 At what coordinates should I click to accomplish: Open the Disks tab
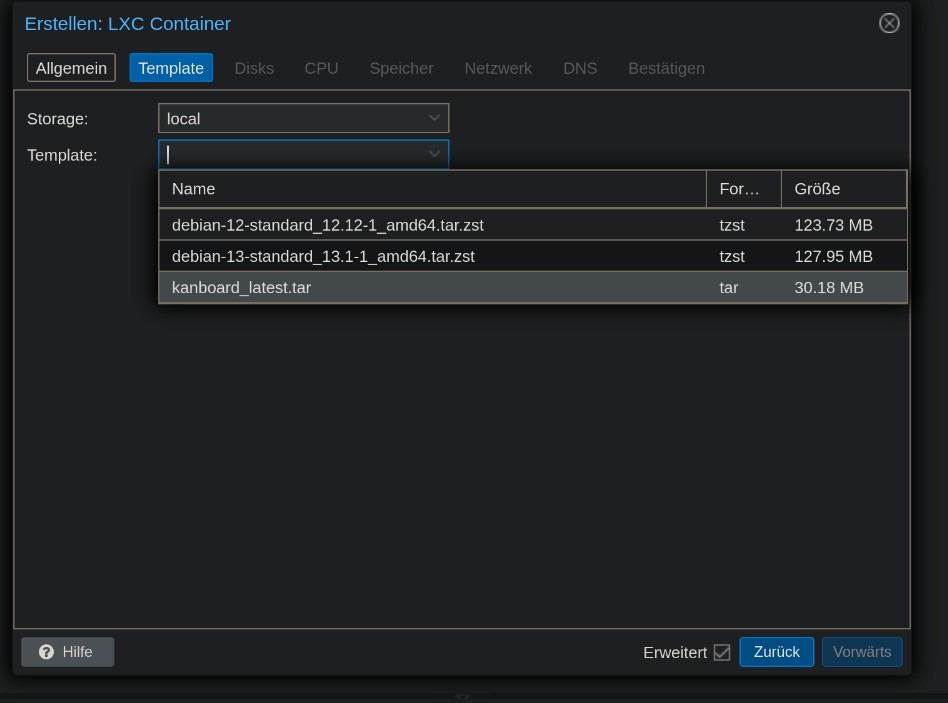(x=254, y=68)
